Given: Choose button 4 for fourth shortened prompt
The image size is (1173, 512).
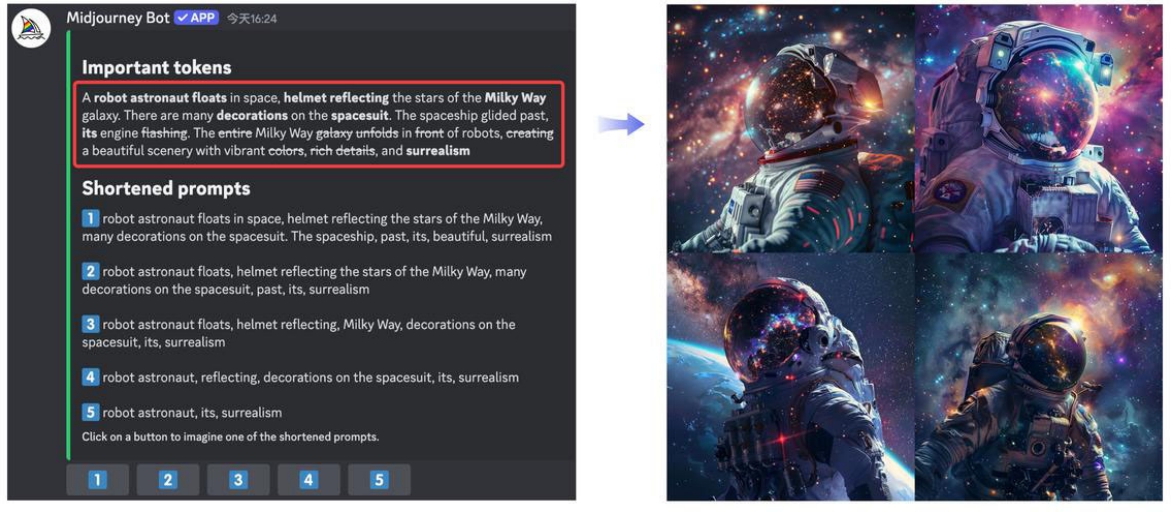Looking at the screenshot, I should point(308,480).
